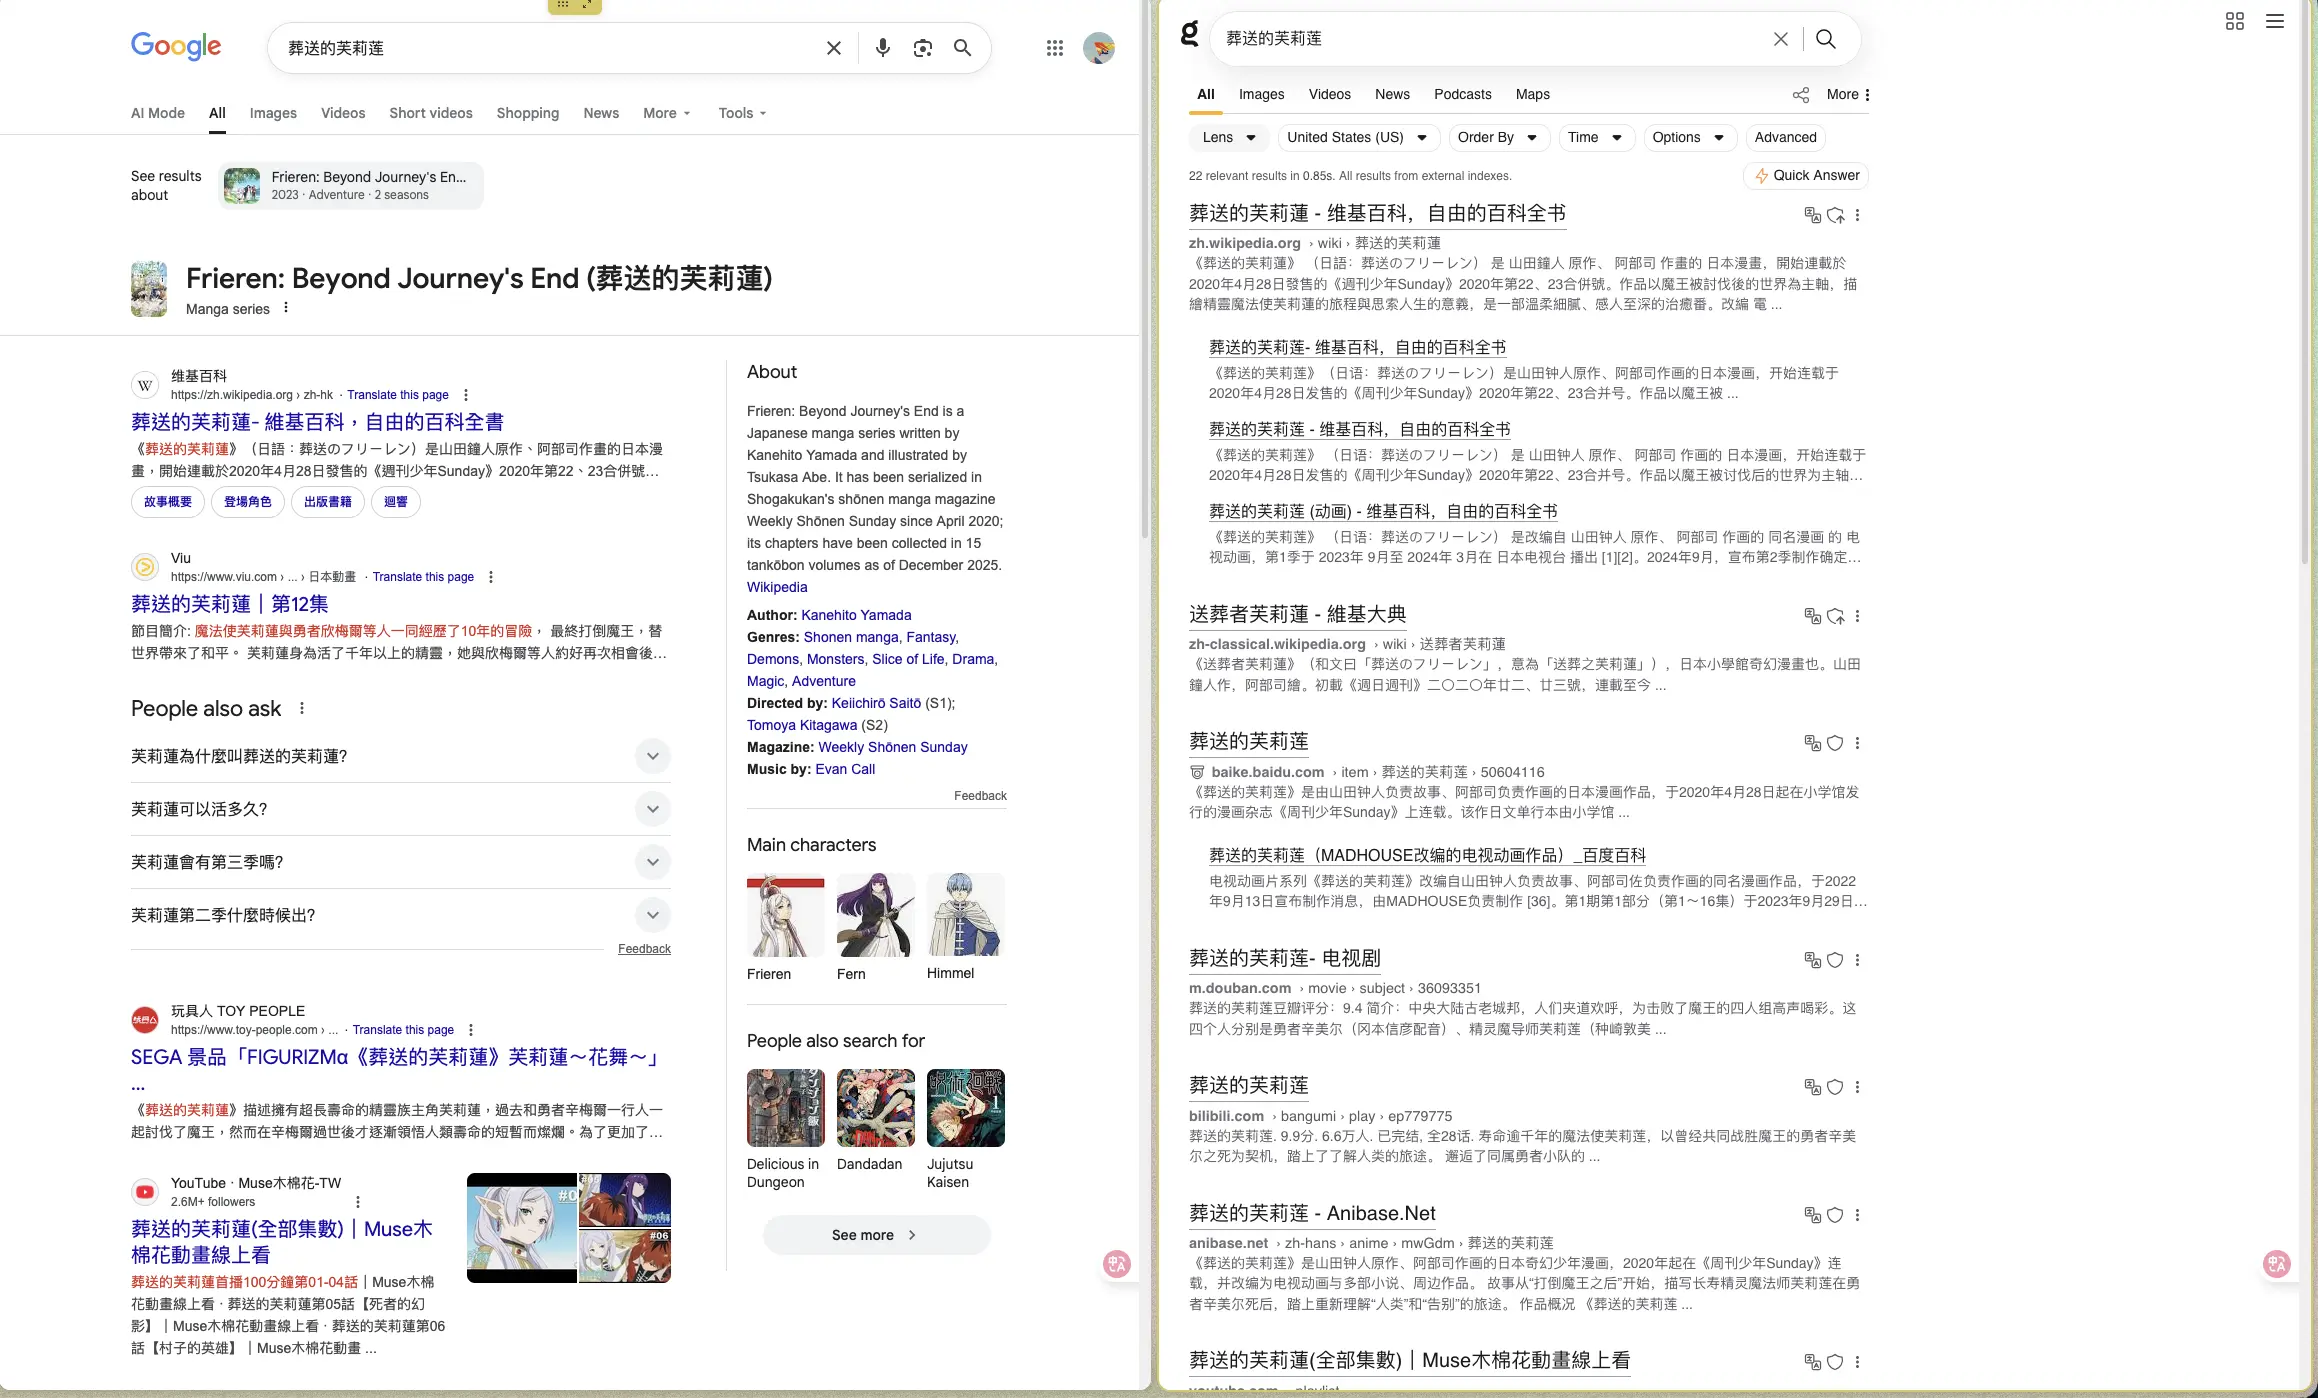Open the Order By dropdown

[1497, 137]
